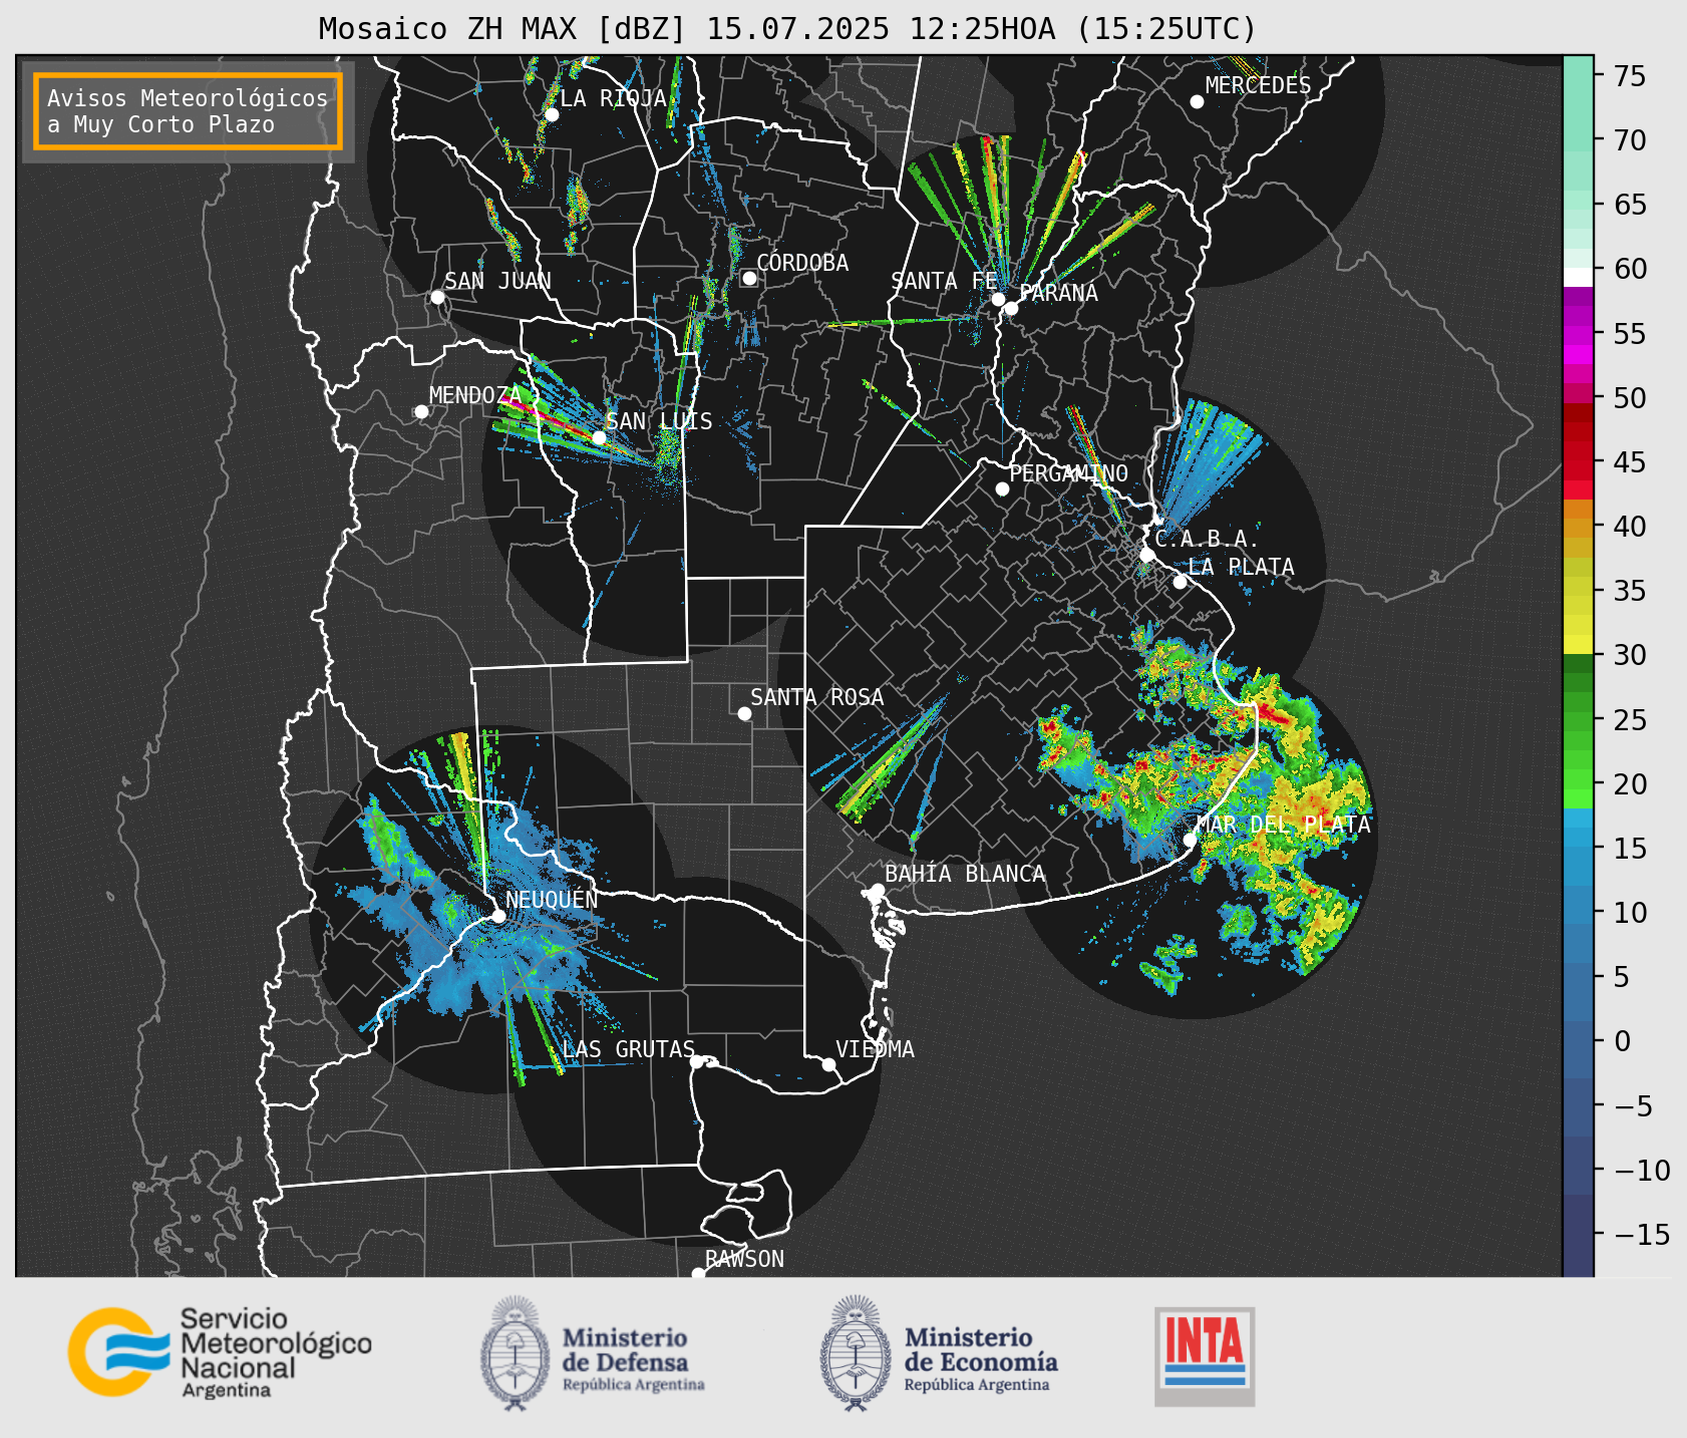This screenshot has width=1687, height=1438.
Task: Click the PARANÁ city label
Action: coord(1058,293)
